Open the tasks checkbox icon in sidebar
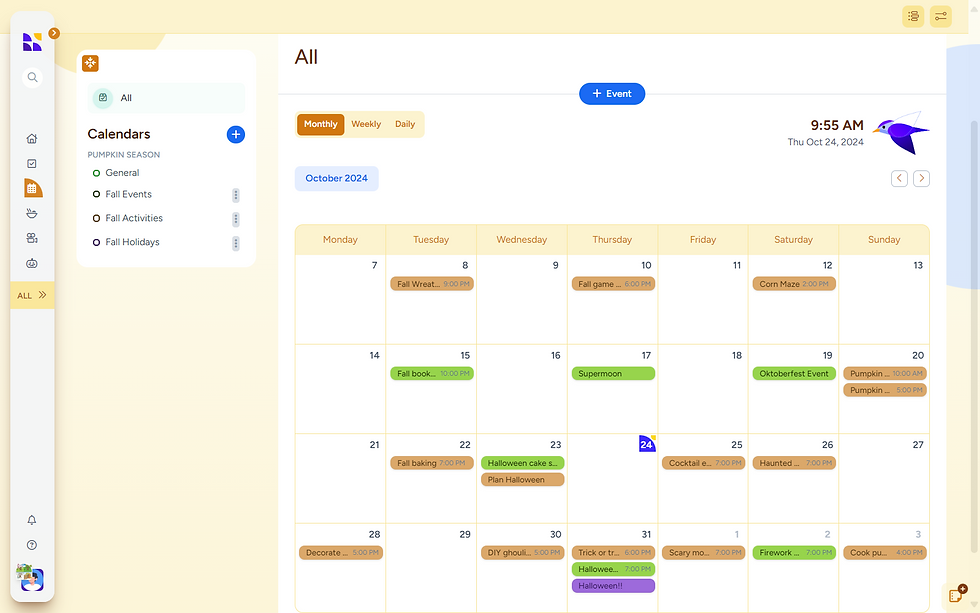This screenshot has width=980, height=613. coord(32,164)
